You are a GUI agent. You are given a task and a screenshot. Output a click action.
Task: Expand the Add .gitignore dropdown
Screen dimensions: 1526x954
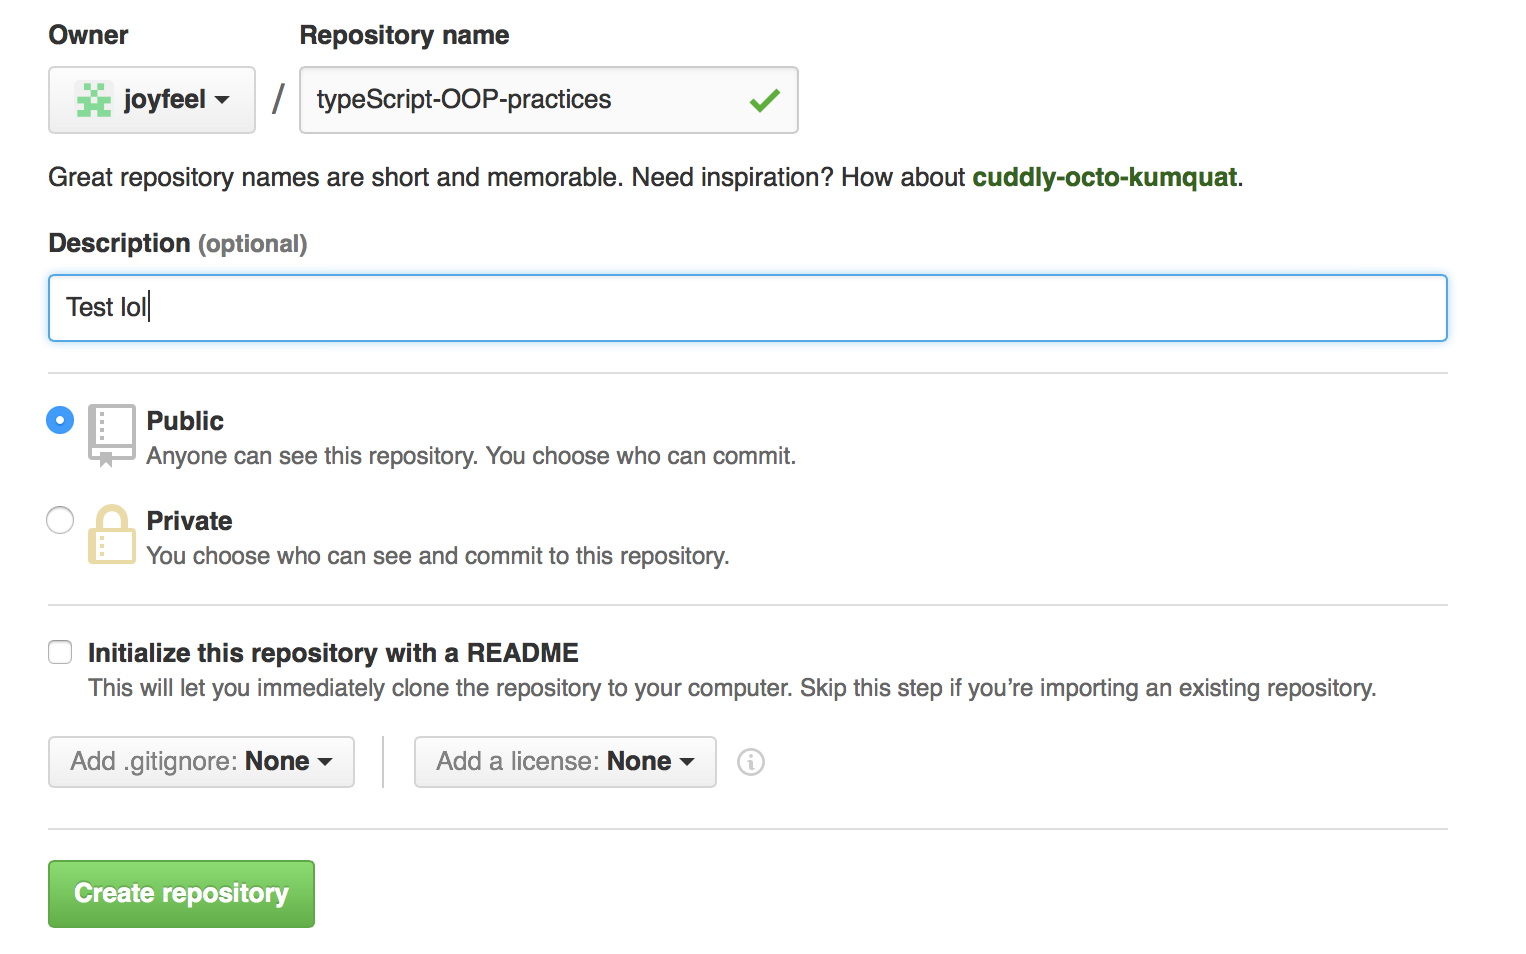pyautogui.click(x=201, y=762)
